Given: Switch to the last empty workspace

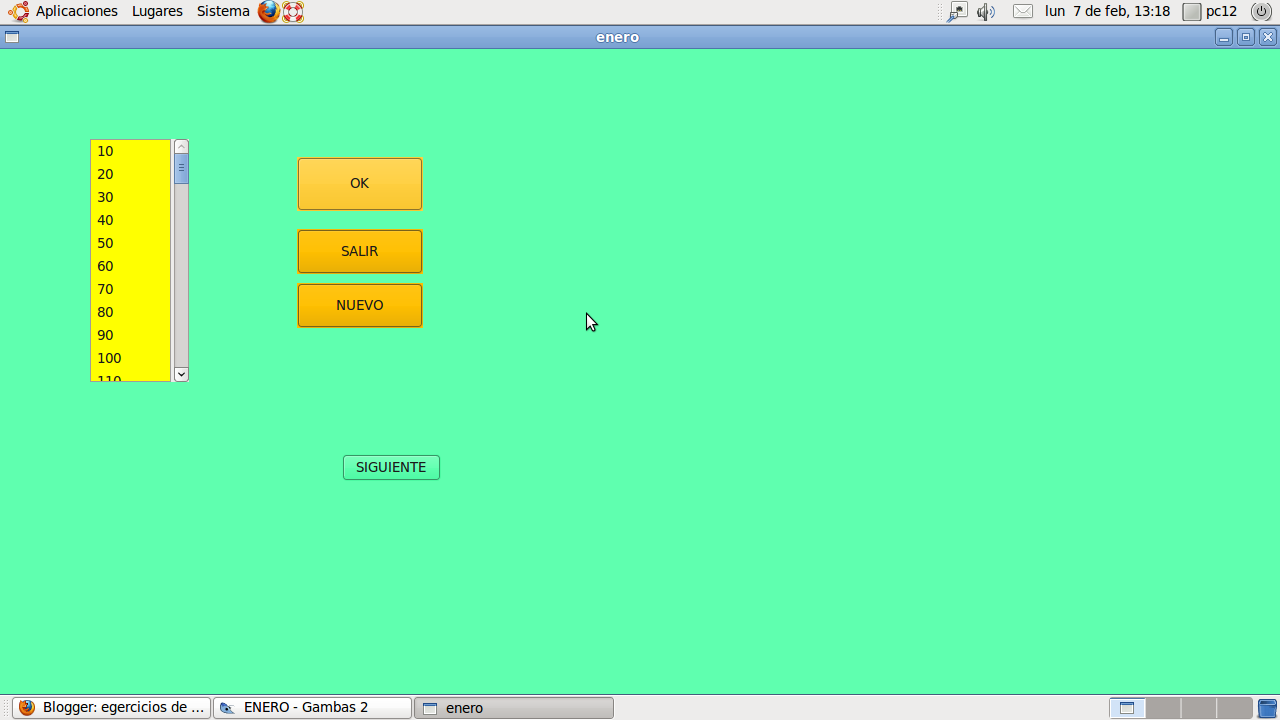Looking at the screenshot, I should [1235, 708].
